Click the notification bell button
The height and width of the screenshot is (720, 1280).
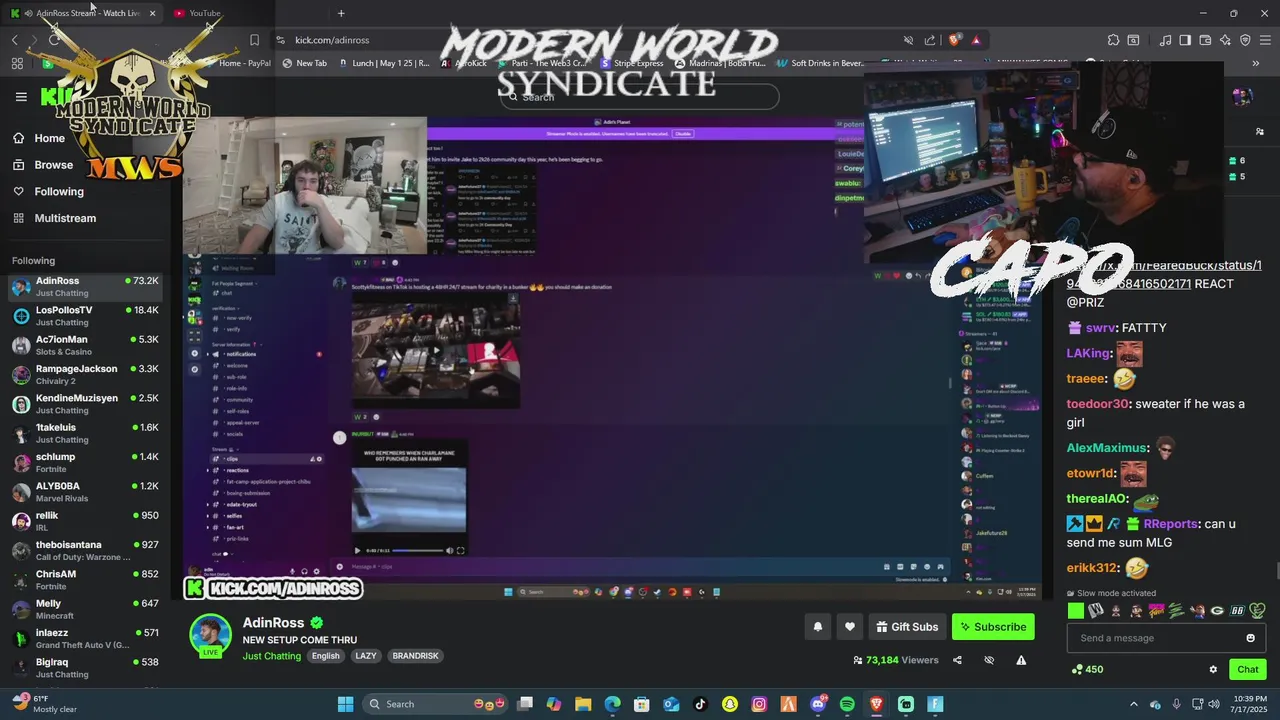click(x=817, y=627)
